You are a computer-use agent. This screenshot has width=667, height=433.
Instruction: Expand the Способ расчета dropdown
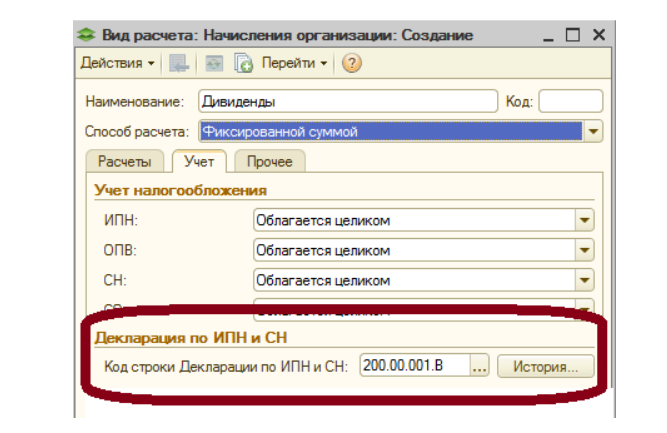593,131
